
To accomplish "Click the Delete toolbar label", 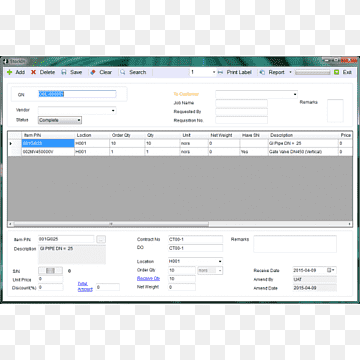I will 47,72.
